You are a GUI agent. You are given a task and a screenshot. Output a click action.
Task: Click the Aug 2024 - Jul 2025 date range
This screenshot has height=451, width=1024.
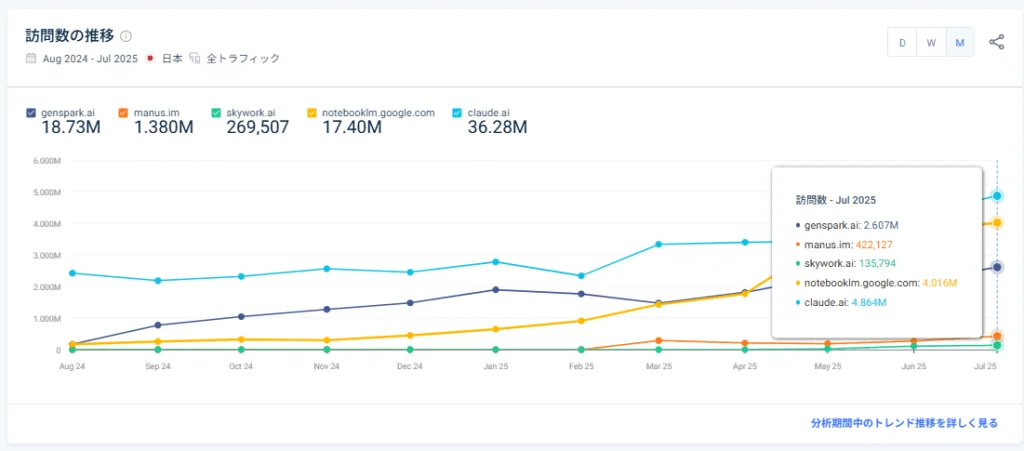pyautogui.click(x=90, y=58)
